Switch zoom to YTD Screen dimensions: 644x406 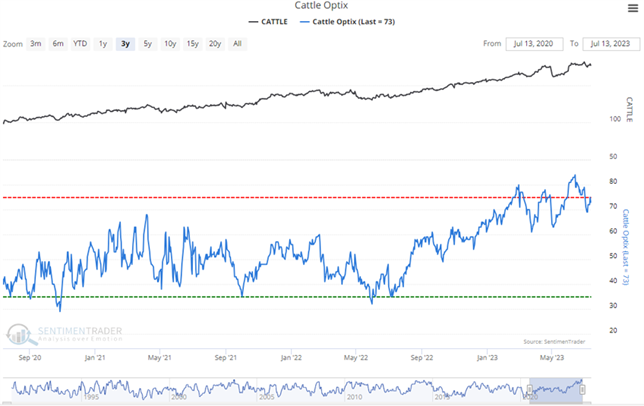pos(81,44)
